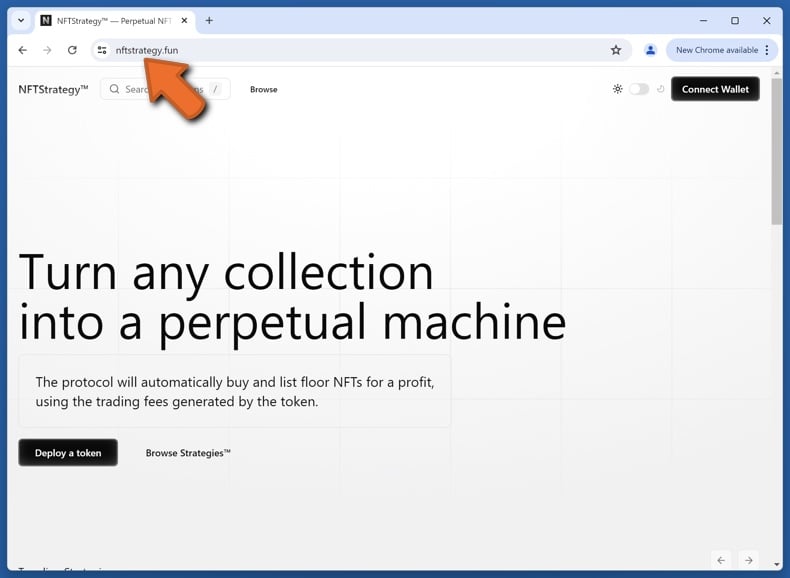Click the slash shortcut badge in search
Viewport: 790px width, 578px height.
point(216,89)
